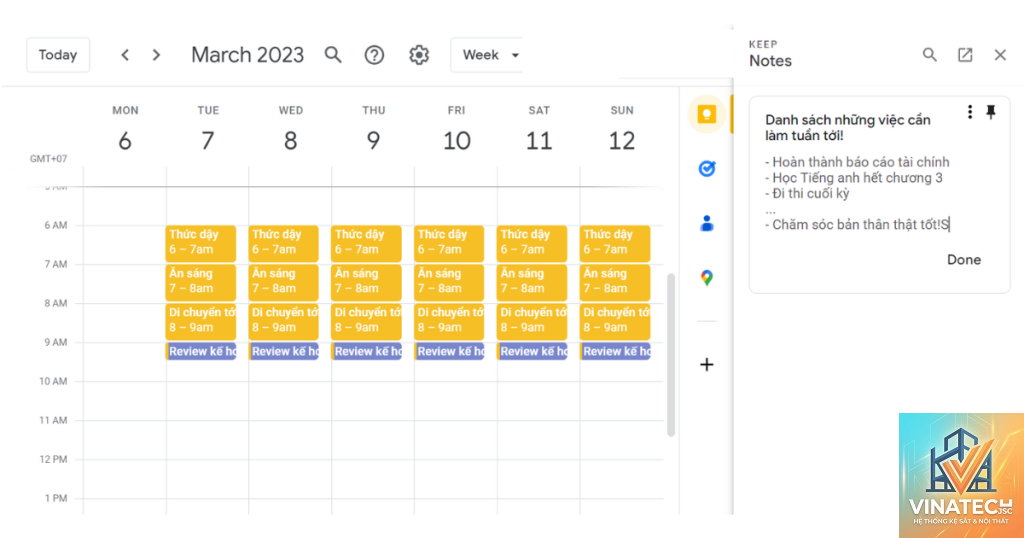Open the Google Keep side panel icon
The width and height of the screenshot is (1024, 538).
(x=707, y=114)
